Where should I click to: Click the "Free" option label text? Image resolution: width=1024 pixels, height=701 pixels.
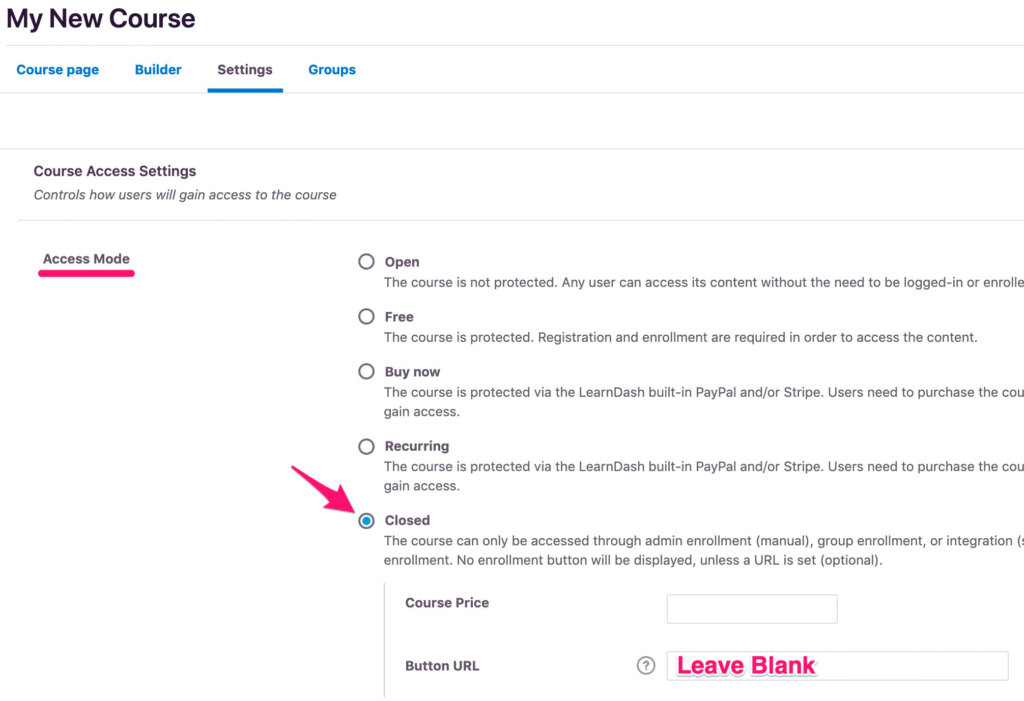coord(399,317)
